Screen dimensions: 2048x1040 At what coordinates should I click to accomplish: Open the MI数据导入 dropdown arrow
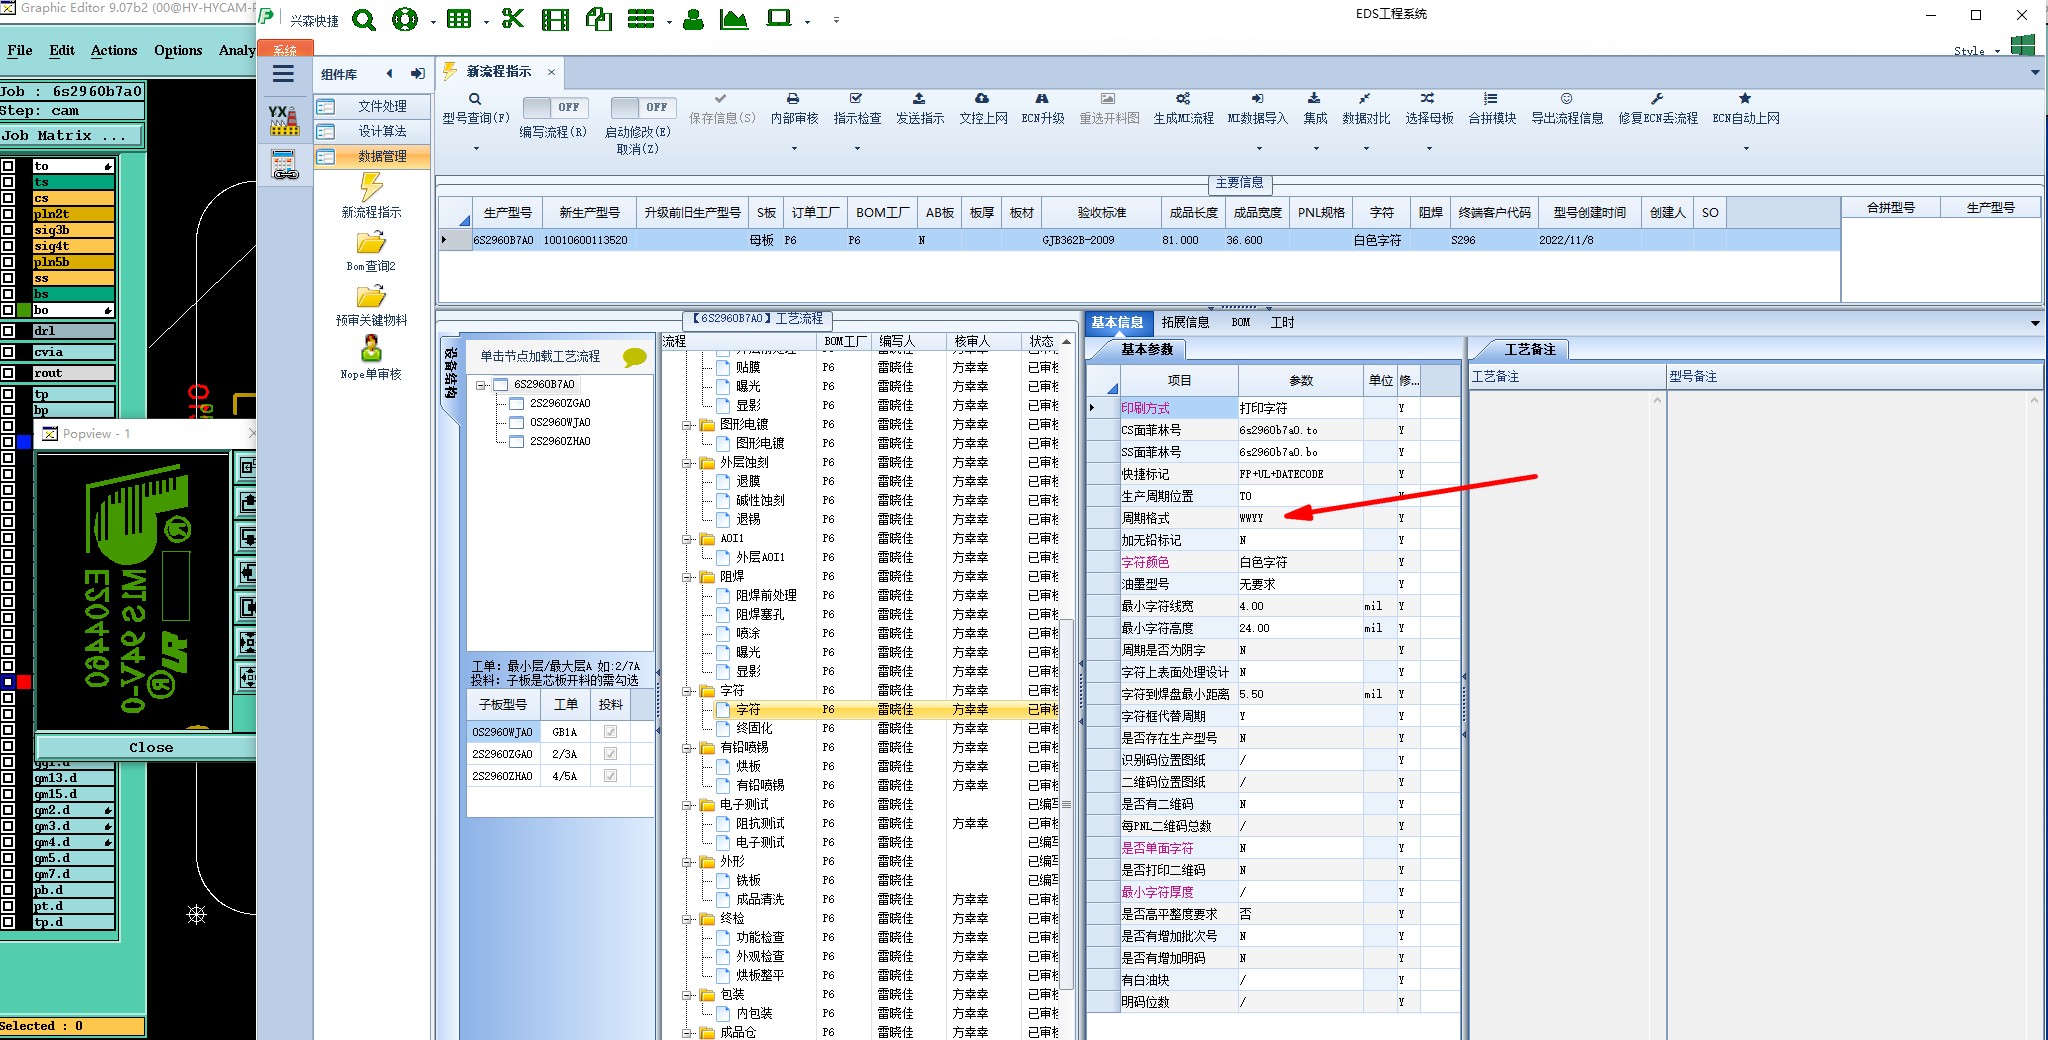click(x=1259, y=149)
